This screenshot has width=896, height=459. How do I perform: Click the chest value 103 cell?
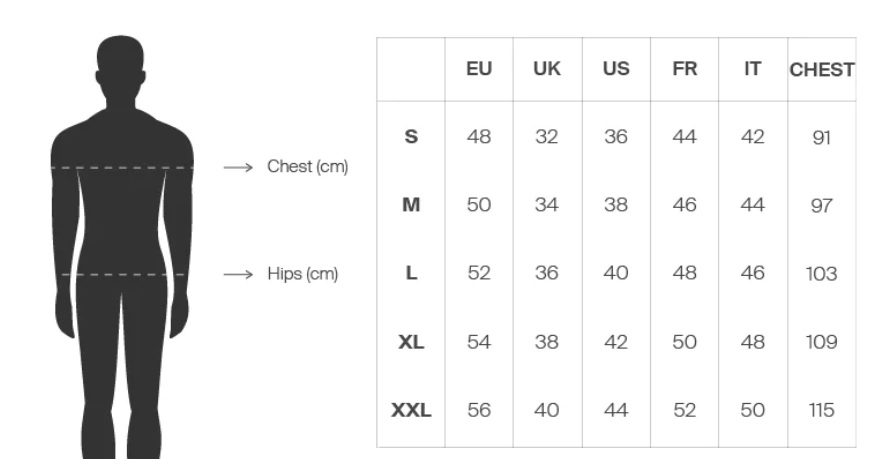[821, 274]
